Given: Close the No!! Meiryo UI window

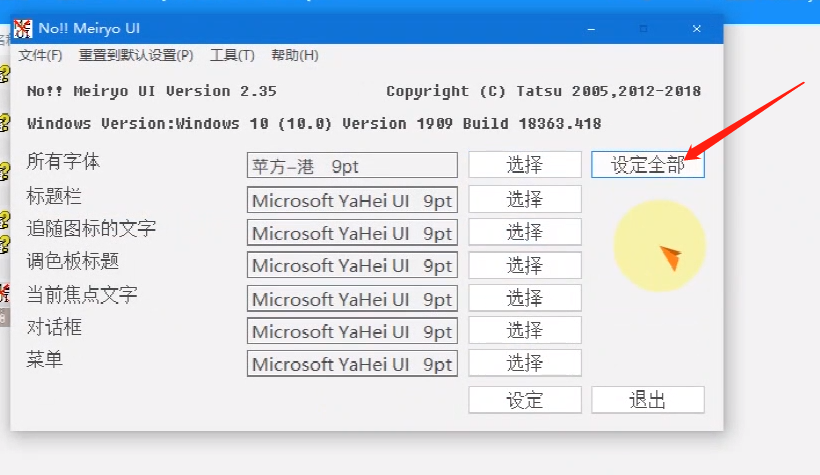Looking at the screenshot, I should [x=697, y=29].
